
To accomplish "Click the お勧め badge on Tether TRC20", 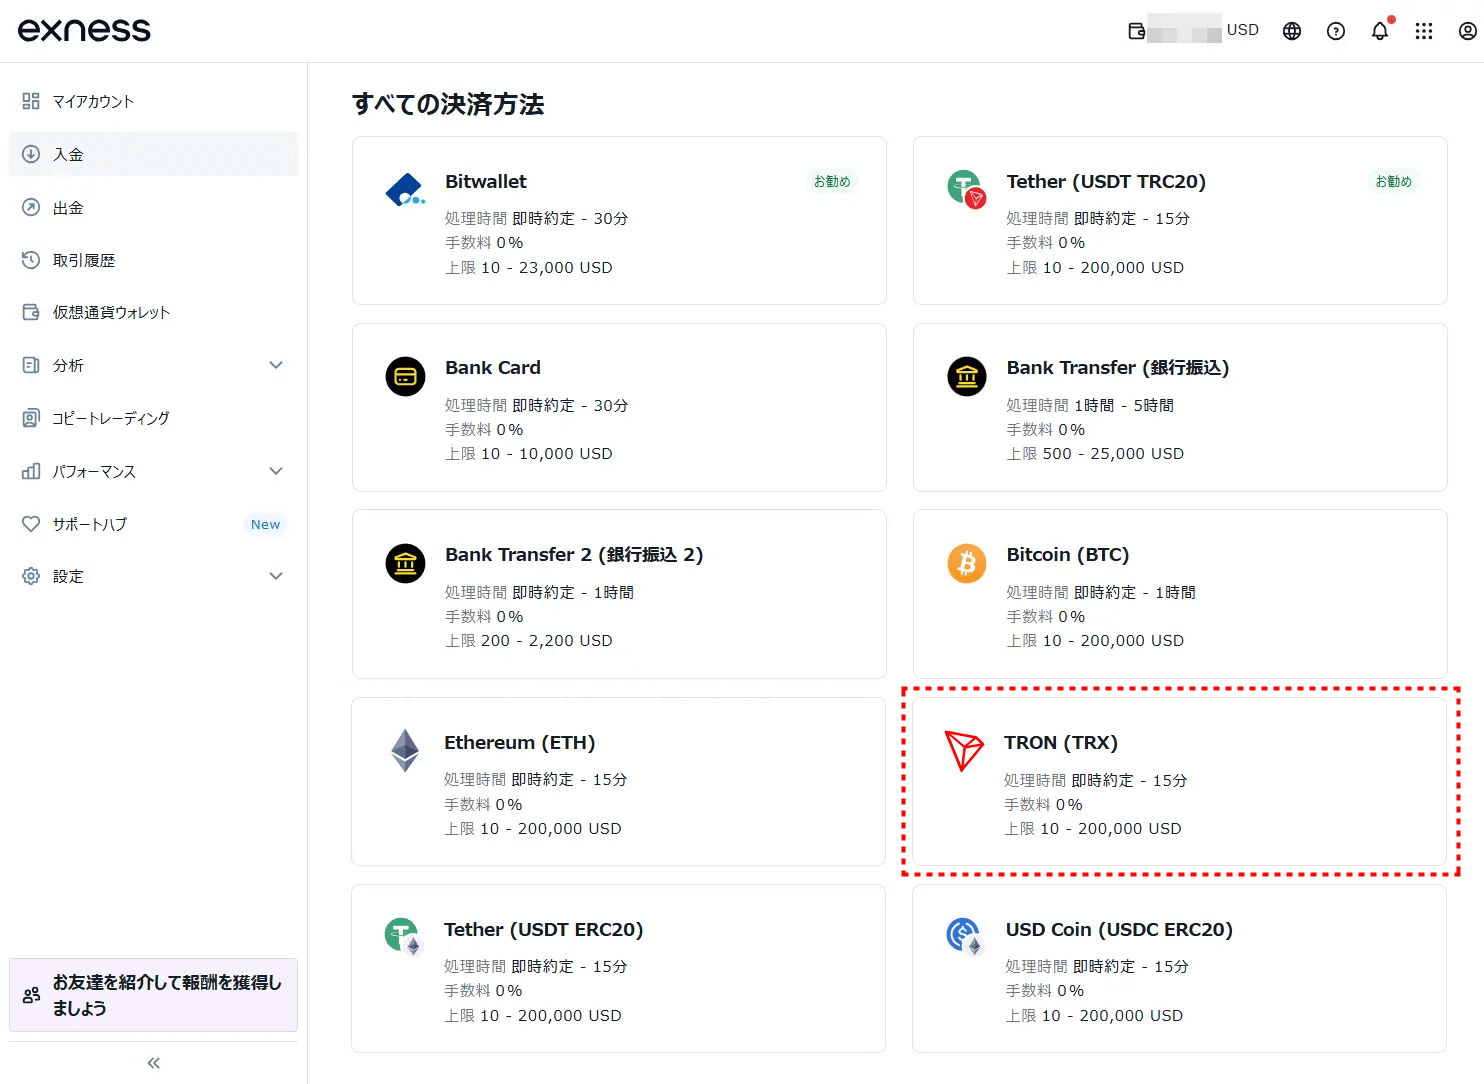I will (1394, 181).
